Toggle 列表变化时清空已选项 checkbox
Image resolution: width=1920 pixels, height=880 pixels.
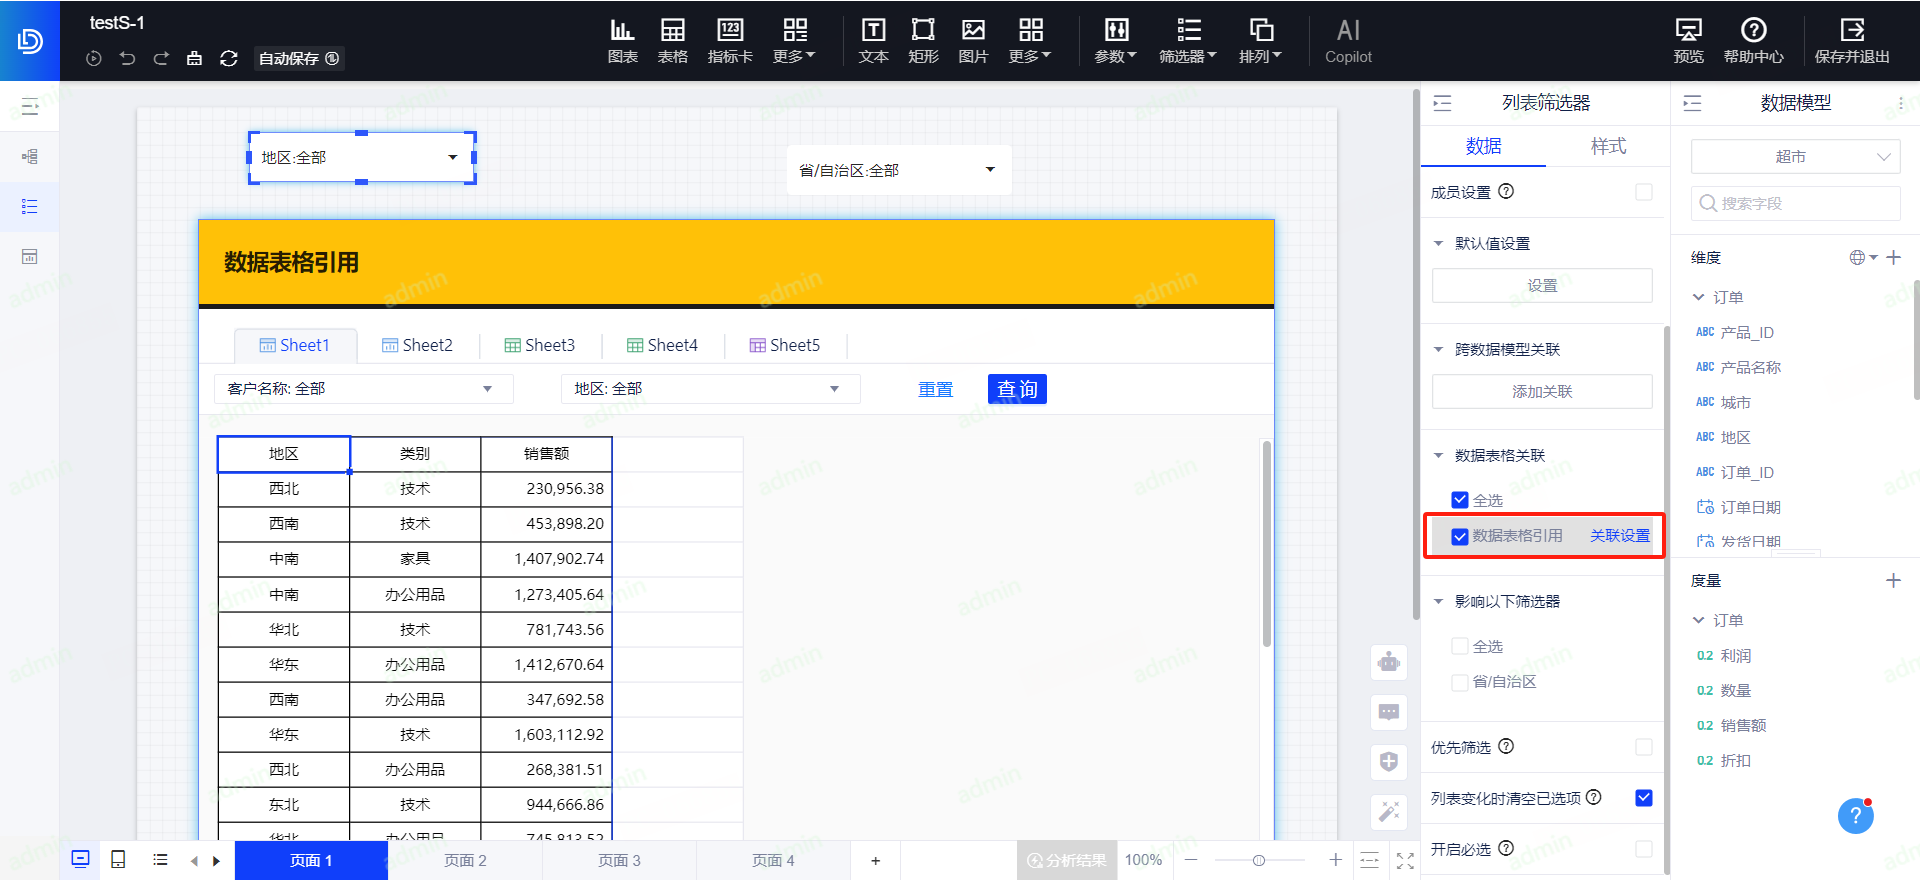pyautogui.click(x=1643, y=798)
